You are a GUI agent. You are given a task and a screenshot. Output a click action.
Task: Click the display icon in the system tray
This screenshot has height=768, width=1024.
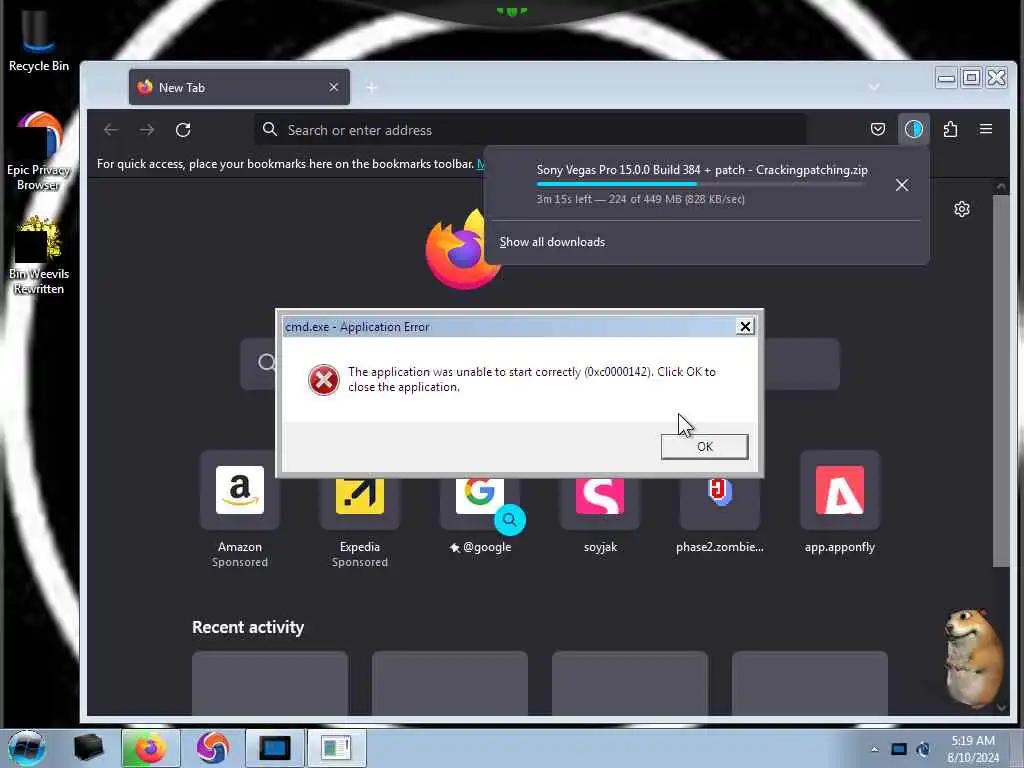899,749
